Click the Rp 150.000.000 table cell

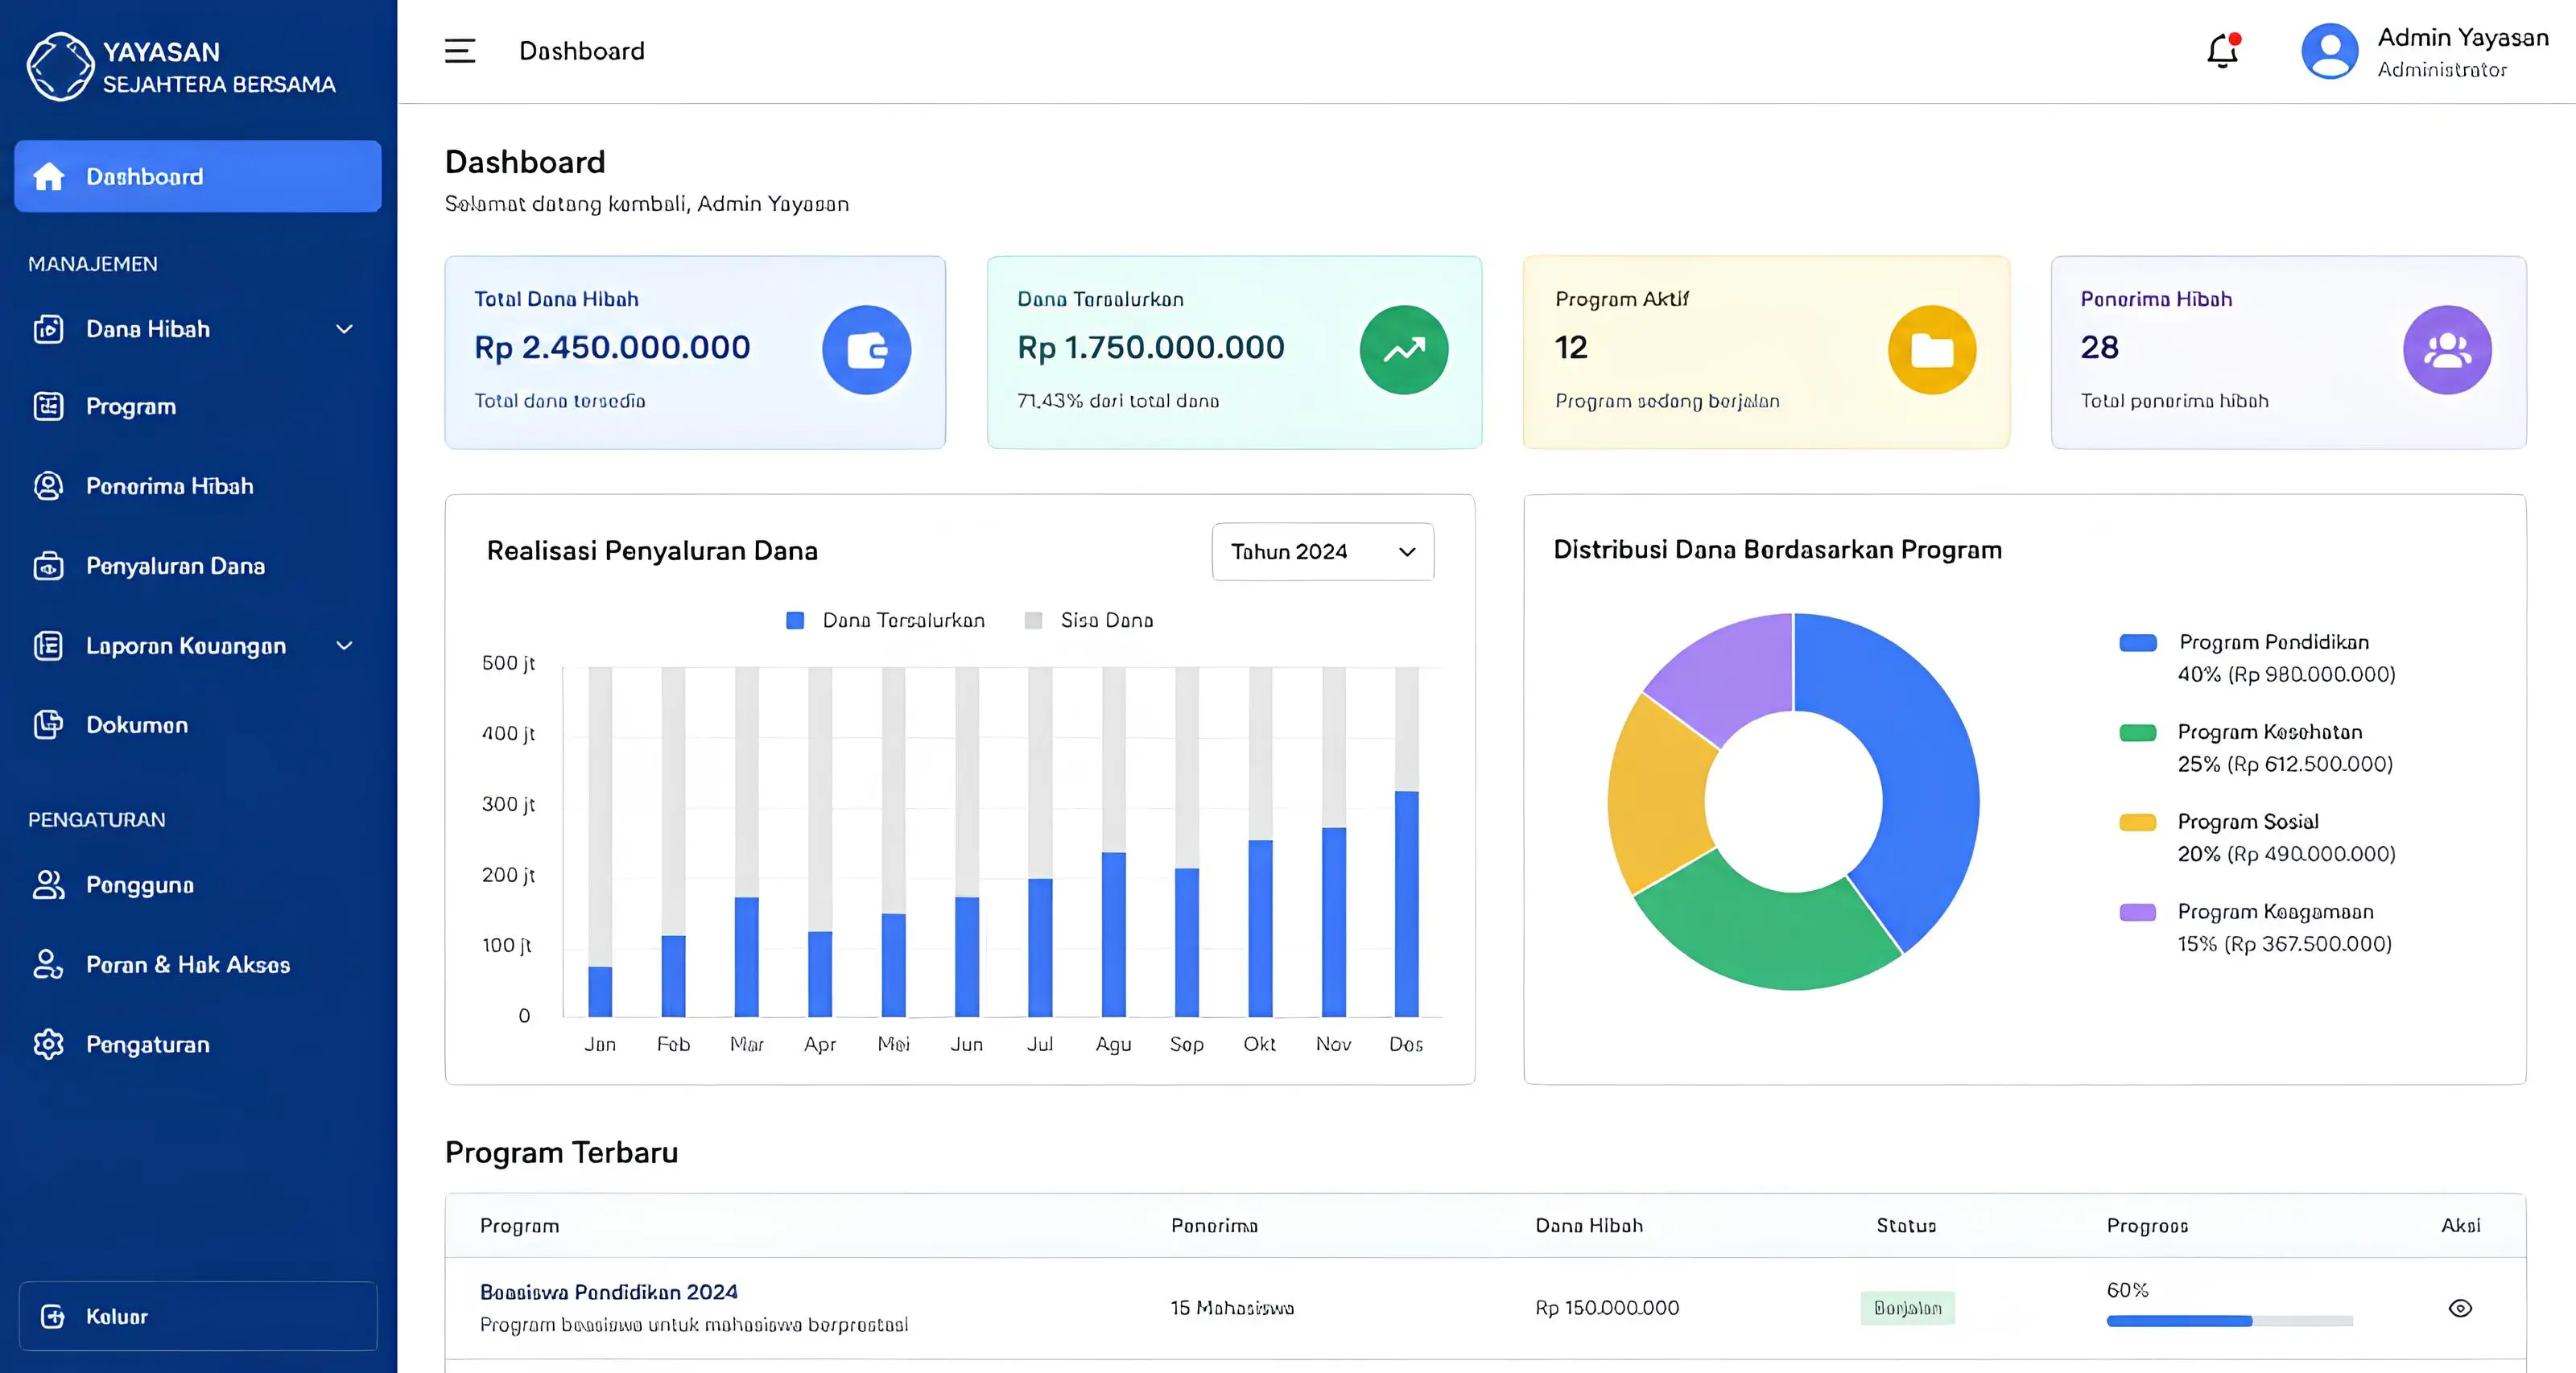point(1607,1308)
